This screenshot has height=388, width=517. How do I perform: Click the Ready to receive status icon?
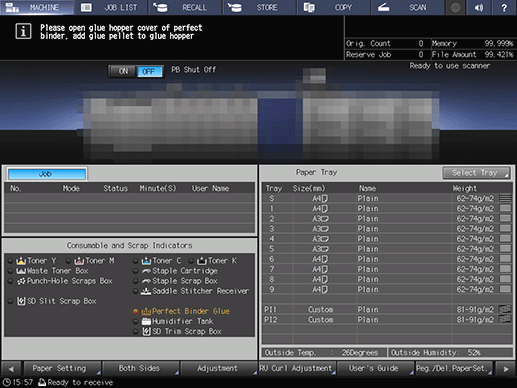(42, 382)
